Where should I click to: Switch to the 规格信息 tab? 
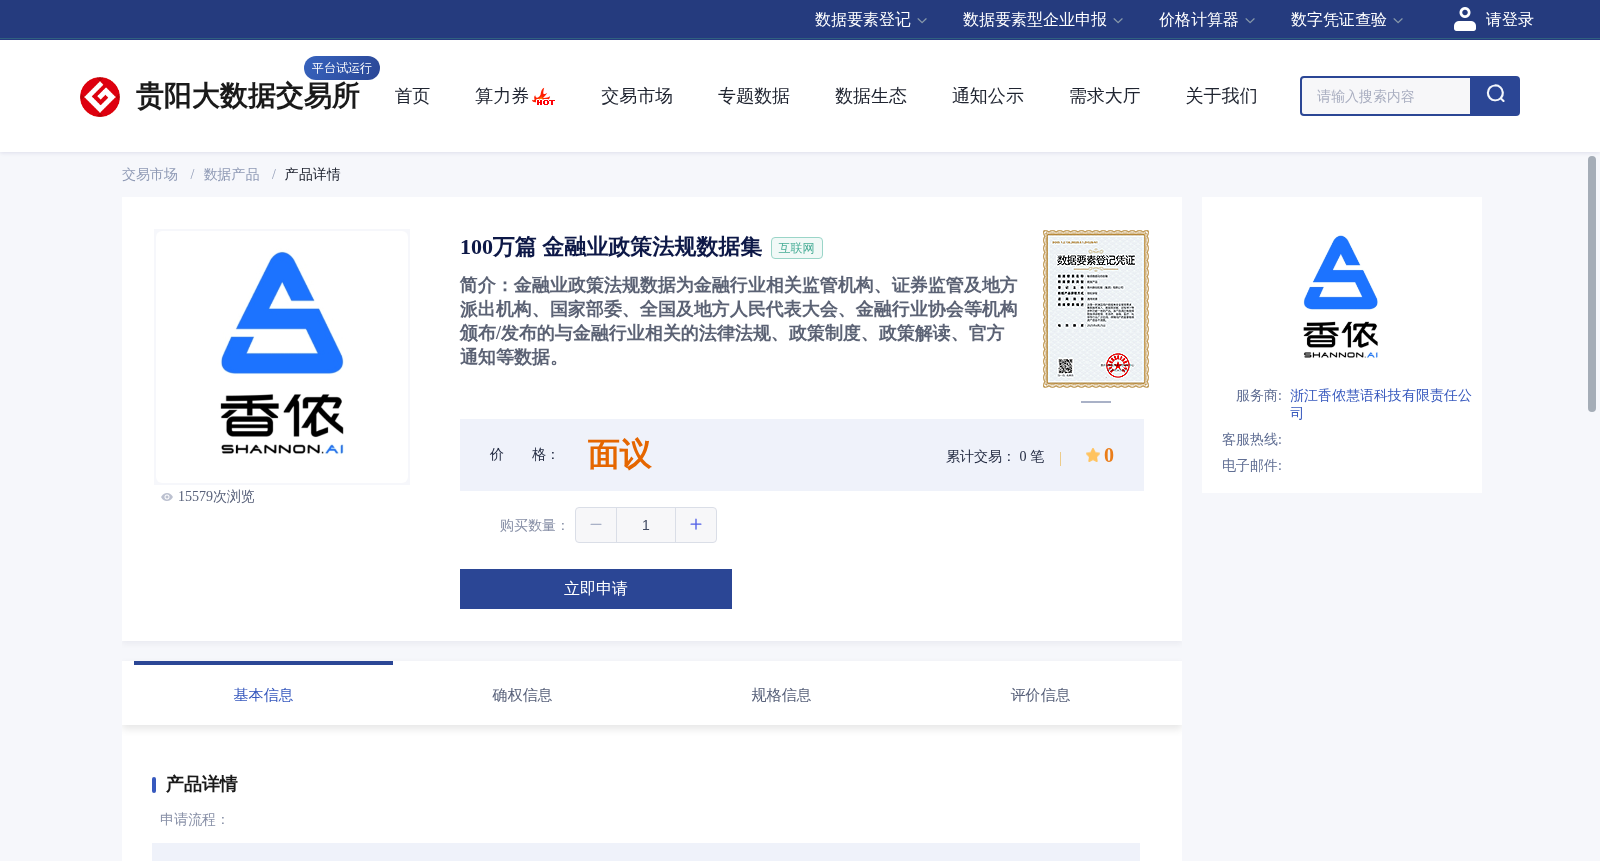[x=781, y=695]
